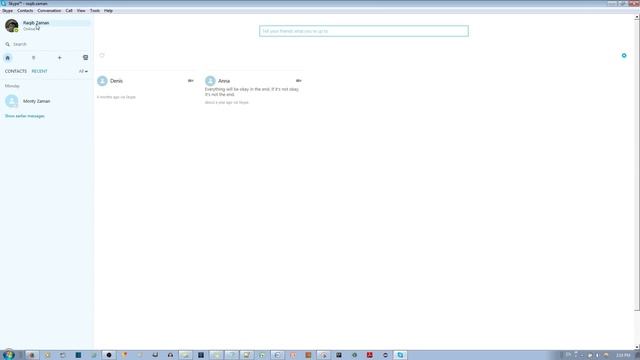This screenshot has height=360, width=640.
Task: Click Anna's year ago via Skype timestamp
Action: pyautogui.click(x=227, y=102)
